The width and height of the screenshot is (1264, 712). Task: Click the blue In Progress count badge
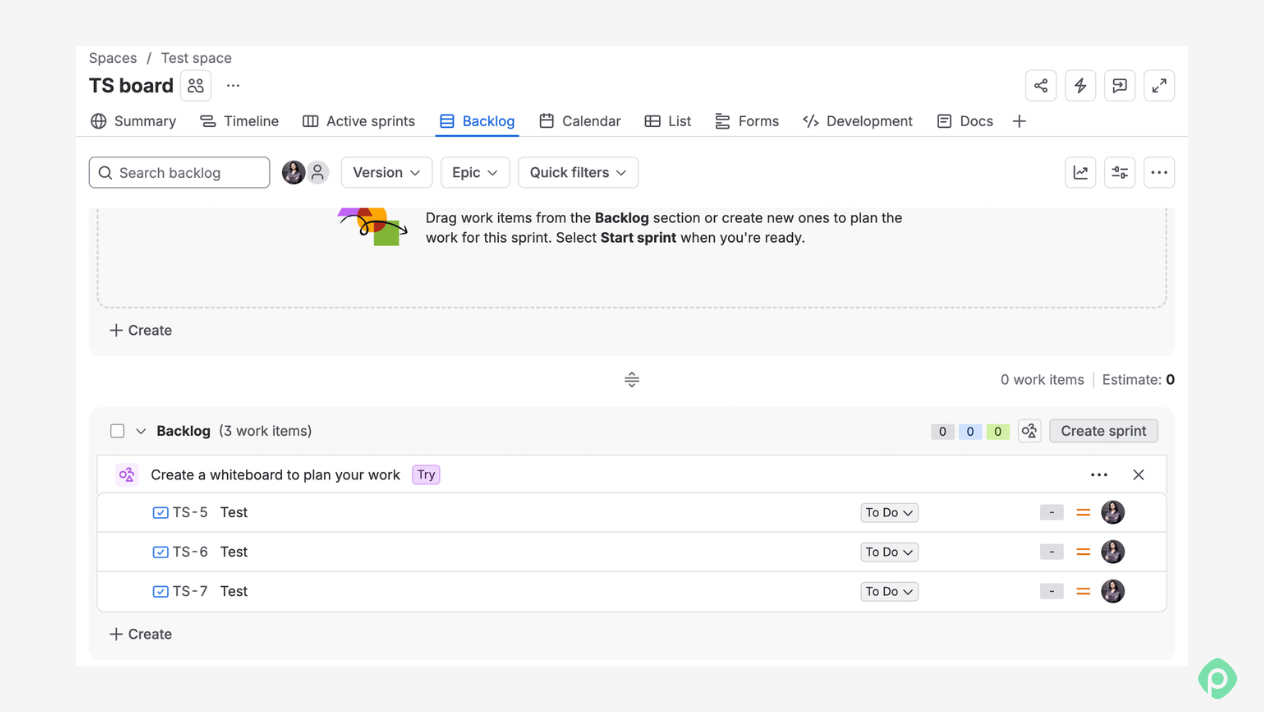point(970,432)
